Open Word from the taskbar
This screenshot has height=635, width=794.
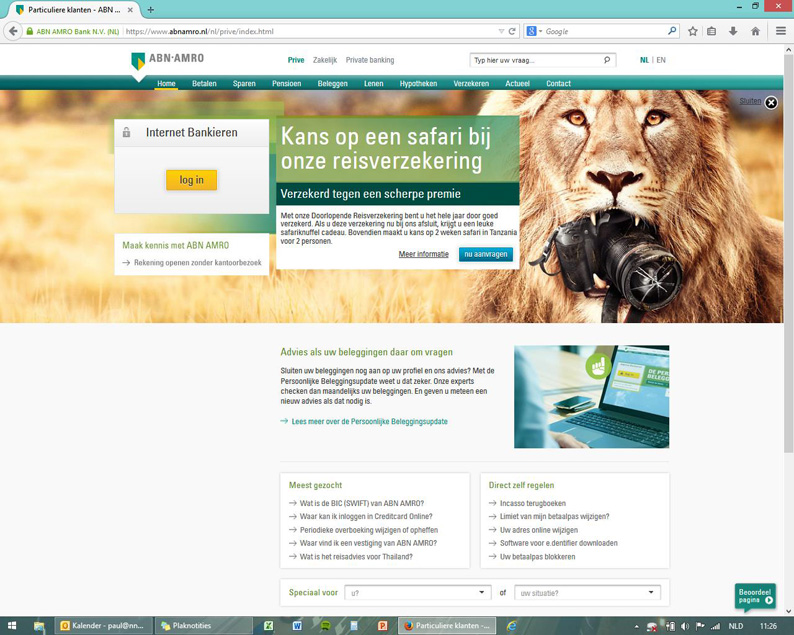[297, 626]
